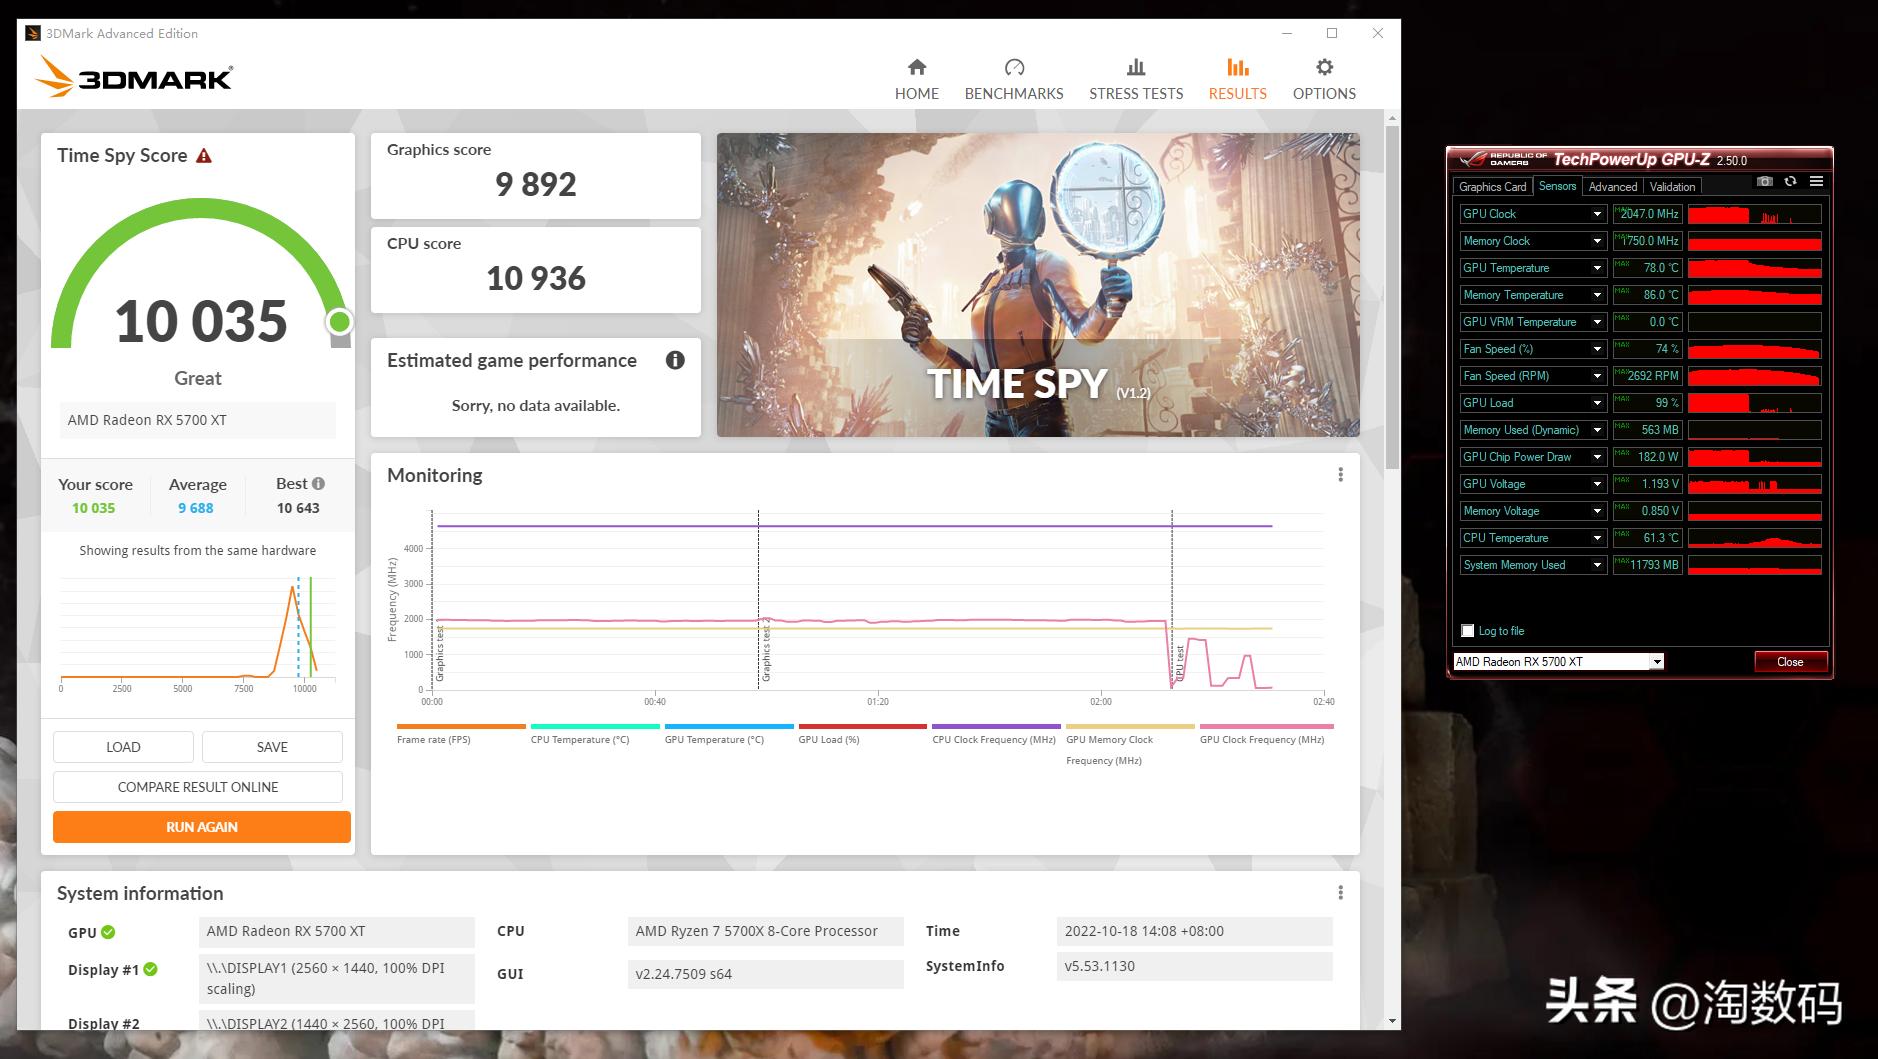Enable Log to file in GPU-Z

pos(1467,631)
